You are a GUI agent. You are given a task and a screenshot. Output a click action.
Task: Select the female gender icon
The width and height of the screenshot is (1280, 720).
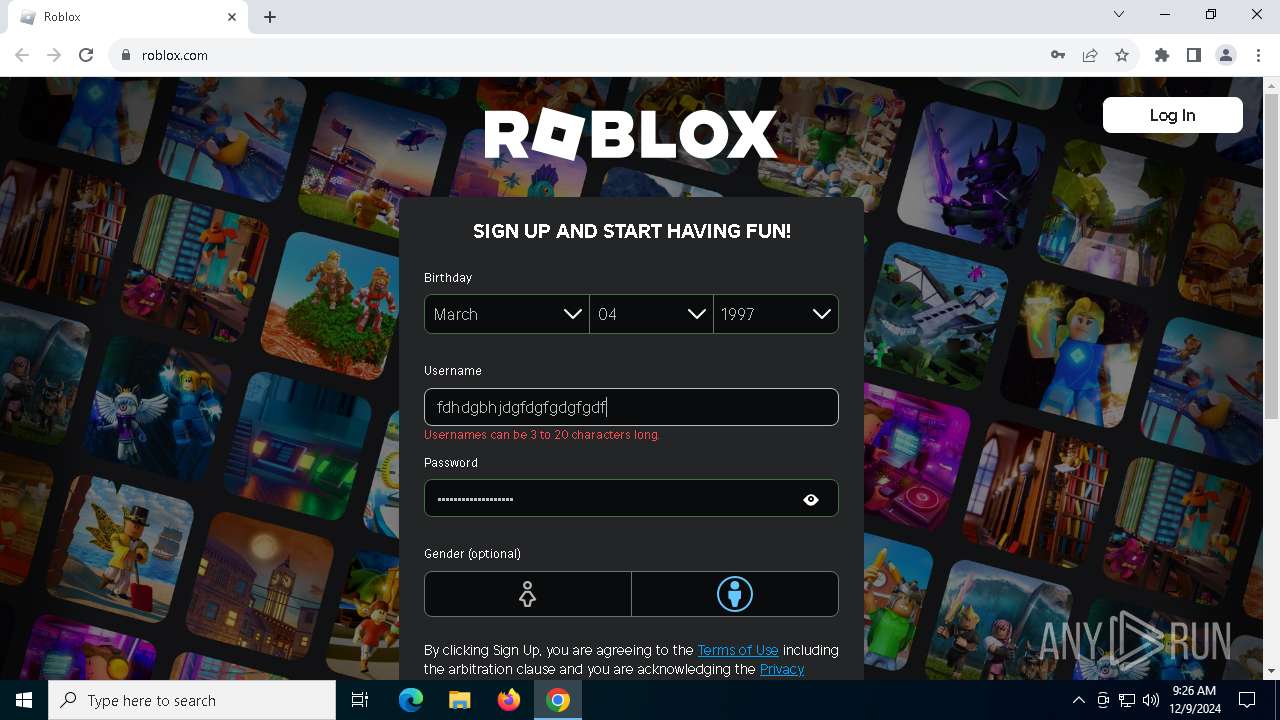tap(527, 594)
